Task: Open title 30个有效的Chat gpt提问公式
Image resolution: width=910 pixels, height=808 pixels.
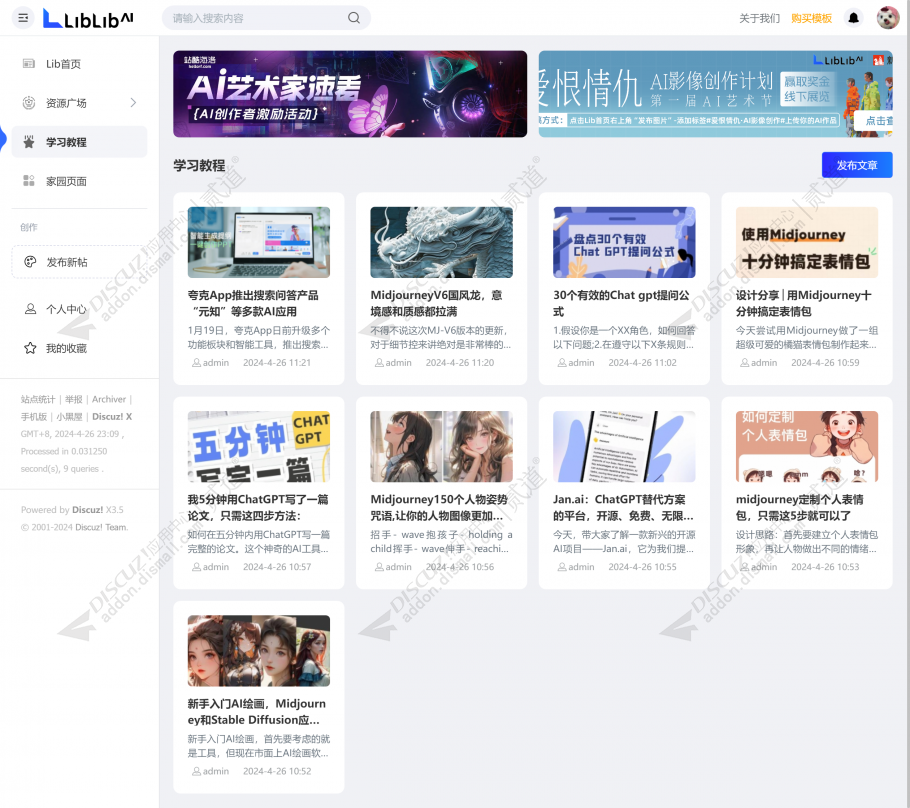Action: coord(622,303)
